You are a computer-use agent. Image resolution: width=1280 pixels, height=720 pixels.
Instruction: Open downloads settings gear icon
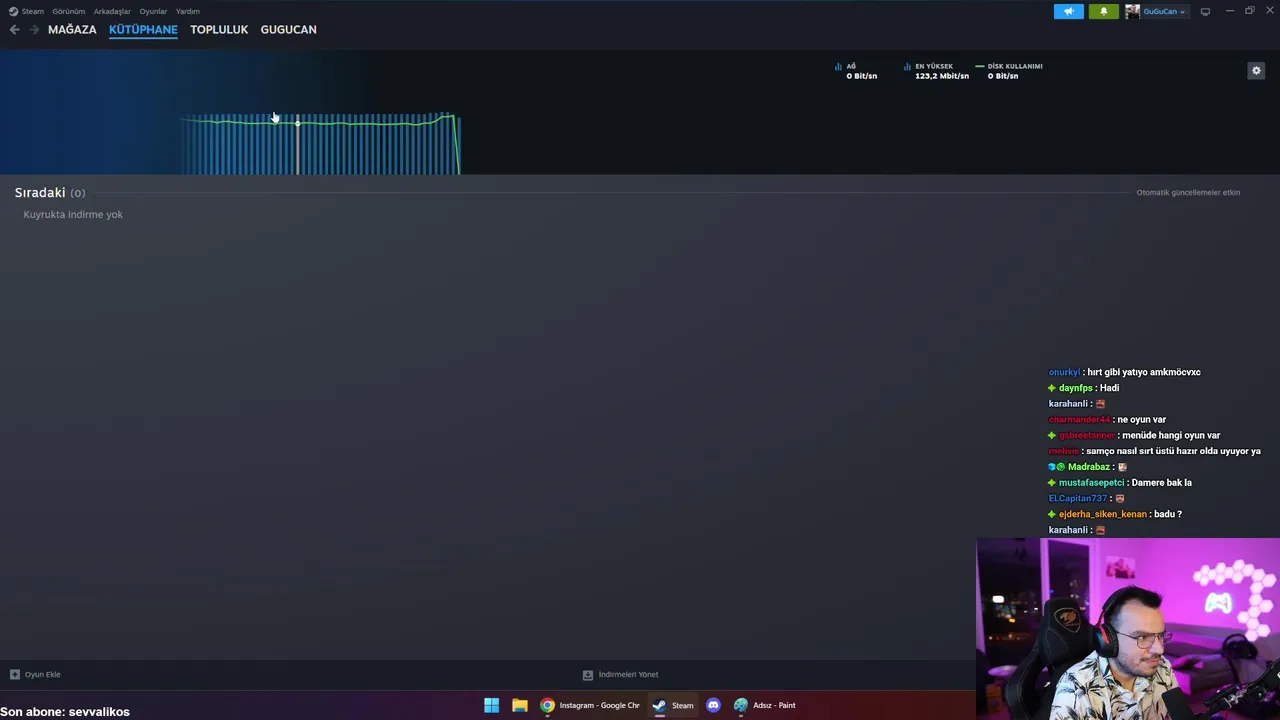point(1256,70)
